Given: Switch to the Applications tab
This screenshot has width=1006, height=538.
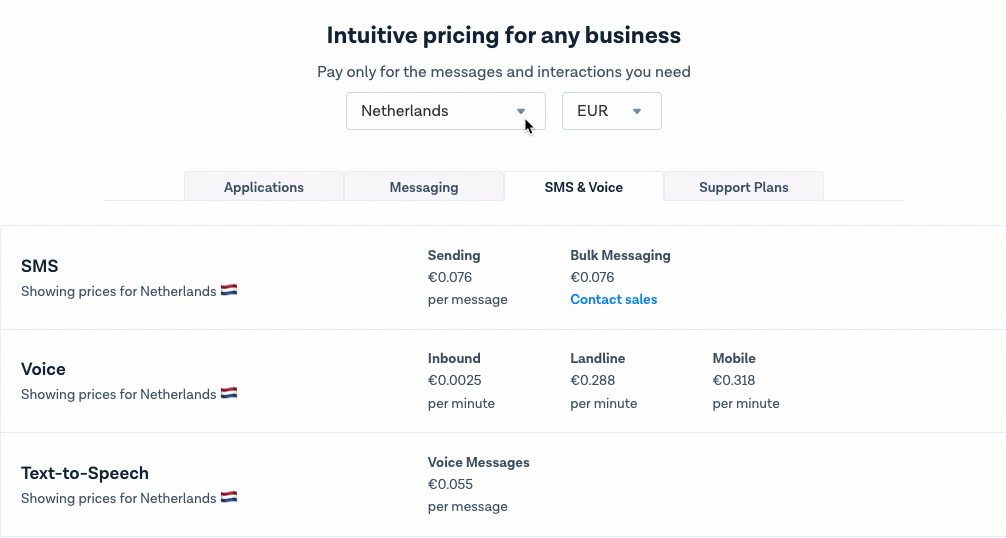Looking at the screenshot, I should click(x=264, y=187).
